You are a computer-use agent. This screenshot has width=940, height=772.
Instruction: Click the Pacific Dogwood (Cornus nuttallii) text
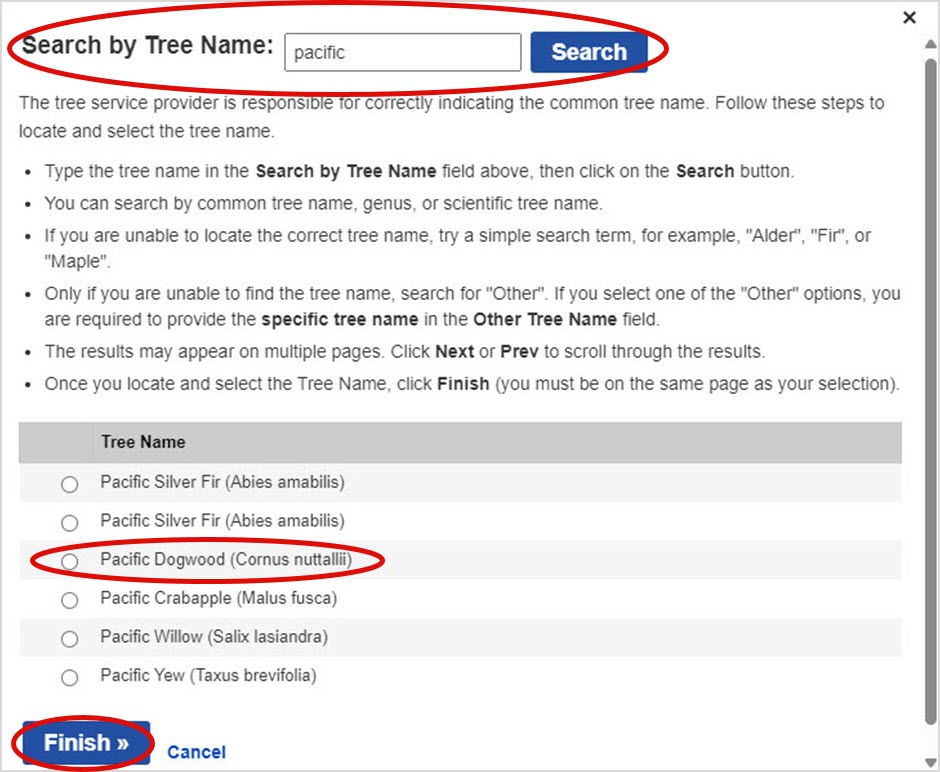pos(226,560)
